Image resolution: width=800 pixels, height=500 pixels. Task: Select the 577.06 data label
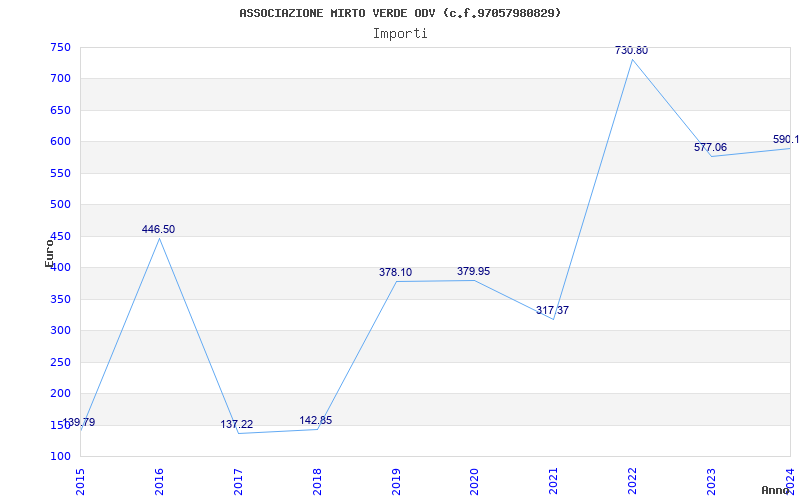[710, 147]
